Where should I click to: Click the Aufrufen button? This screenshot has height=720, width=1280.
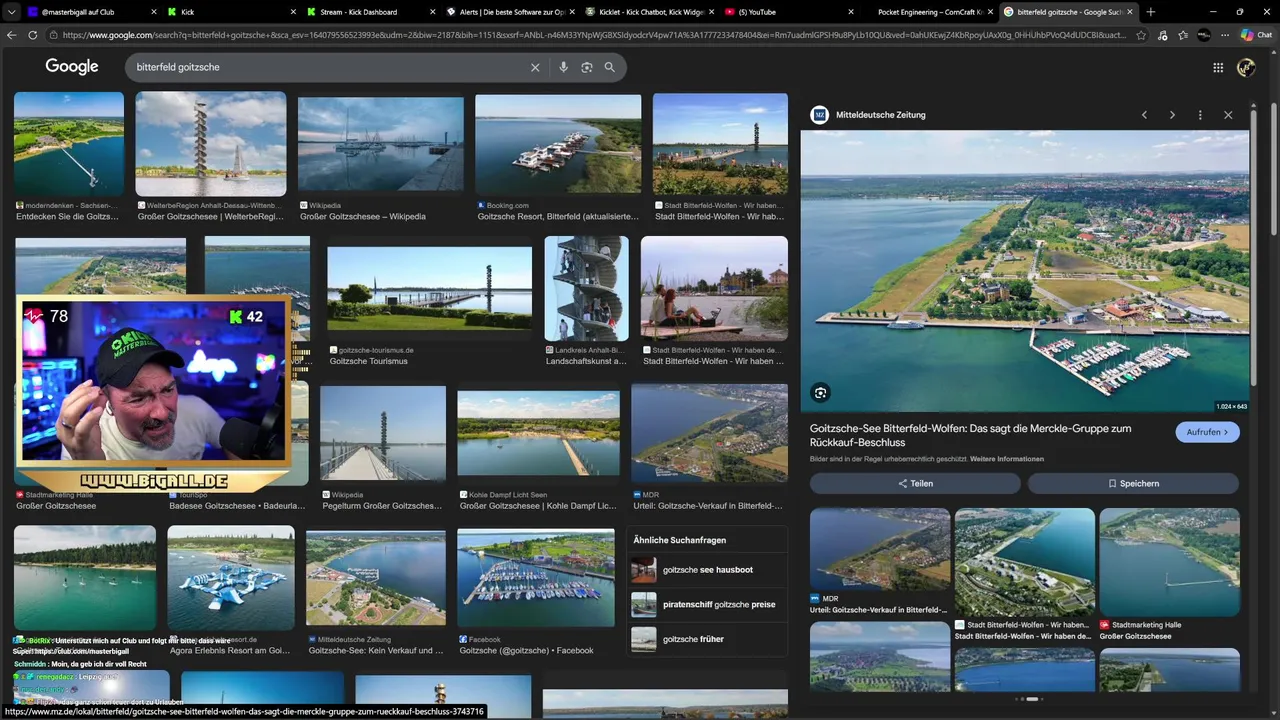[x=1208, y=432]
